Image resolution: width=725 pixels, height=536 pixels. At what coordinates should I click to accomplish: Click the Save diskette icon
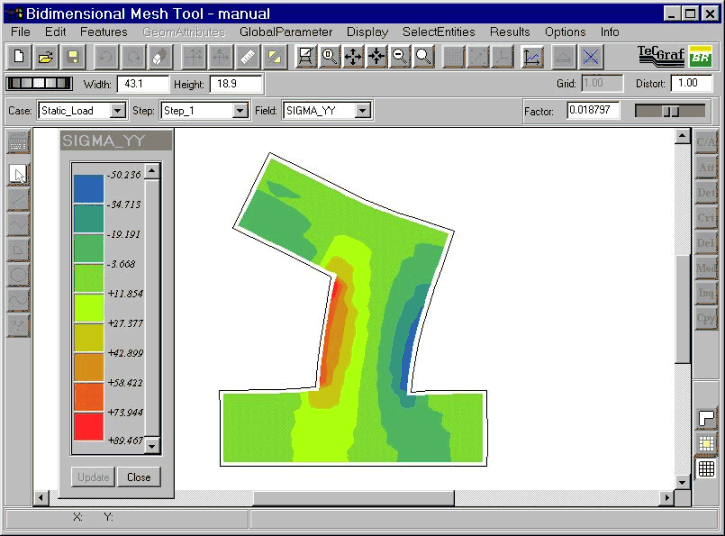coord(73,57)
